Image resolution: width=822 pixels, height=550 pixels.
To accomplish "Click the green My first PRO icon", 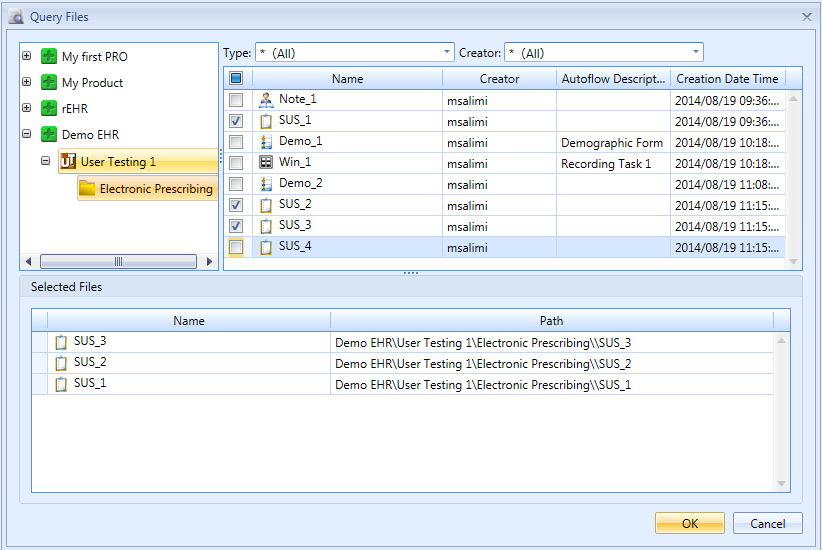I will pyautogui.click(x=49, y=57).
